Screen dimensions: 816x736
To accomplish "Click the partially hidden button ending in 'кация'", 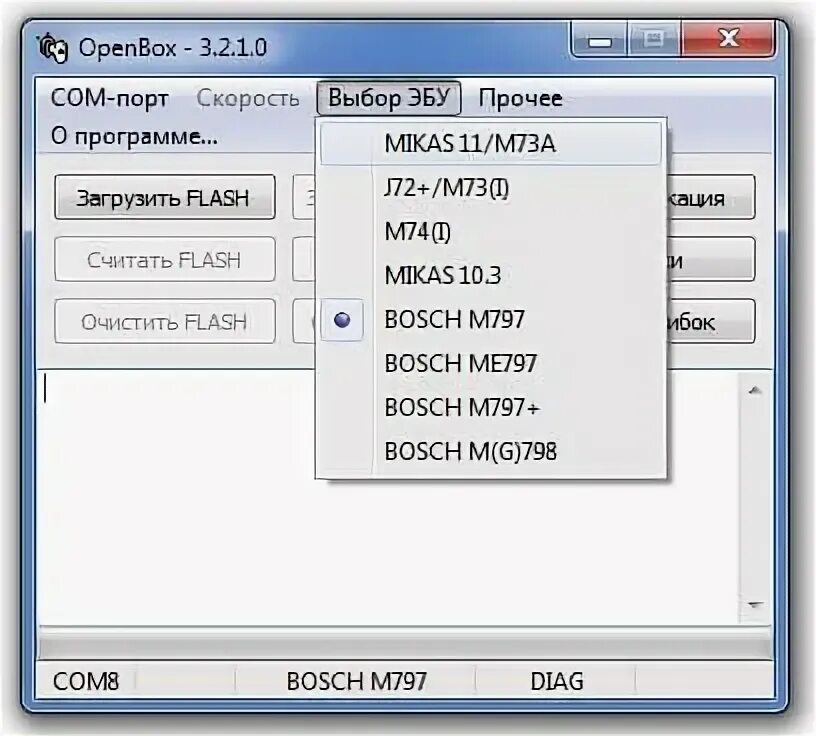I will coord(710,197).
